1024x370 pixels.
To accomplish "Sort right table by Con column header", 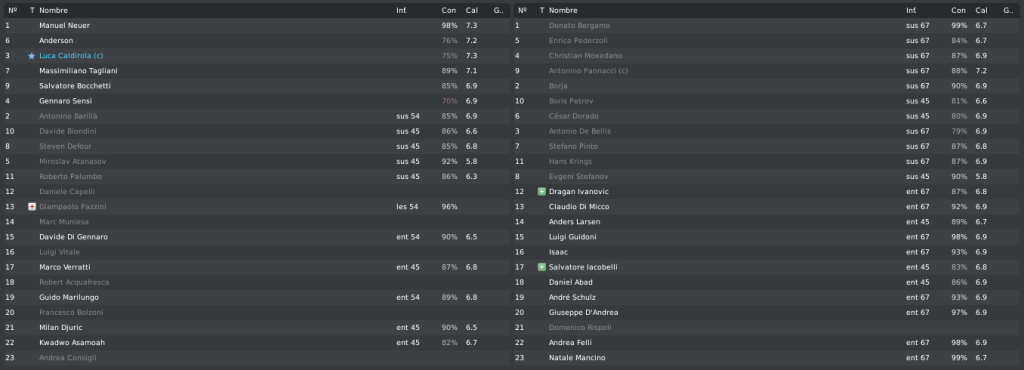I will pyautogui.click(x=958, y=10).
